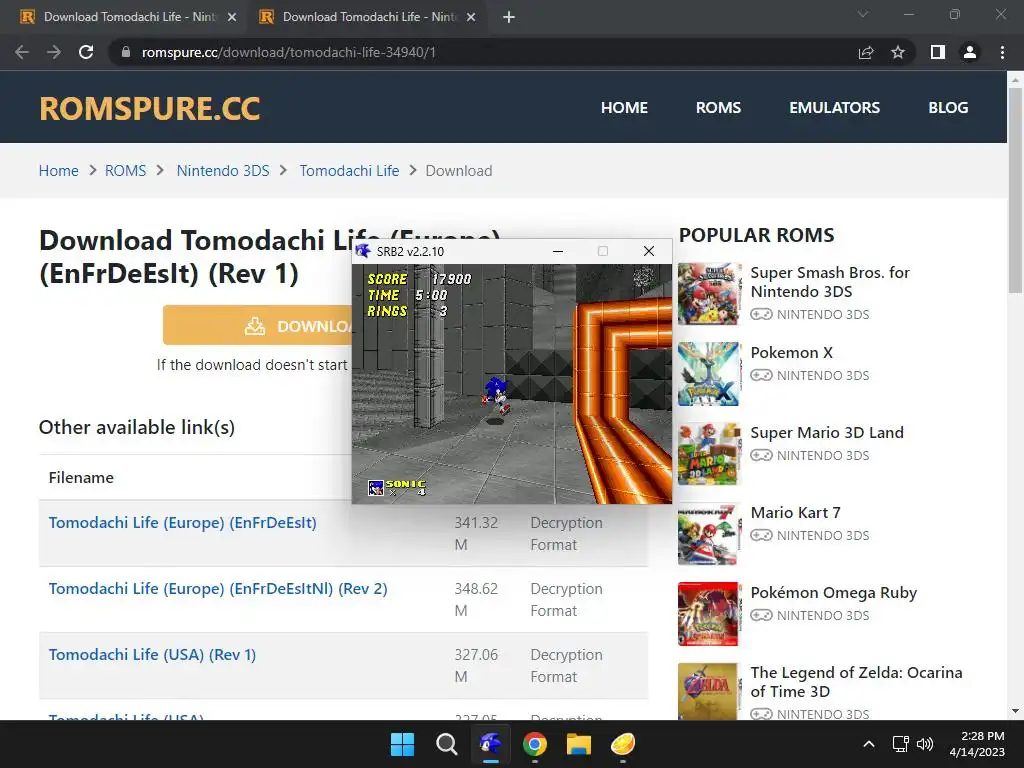Share this page via the share icon
Image resolution: width=1024 pixels, height=768 pixels.
click(866, 52)
